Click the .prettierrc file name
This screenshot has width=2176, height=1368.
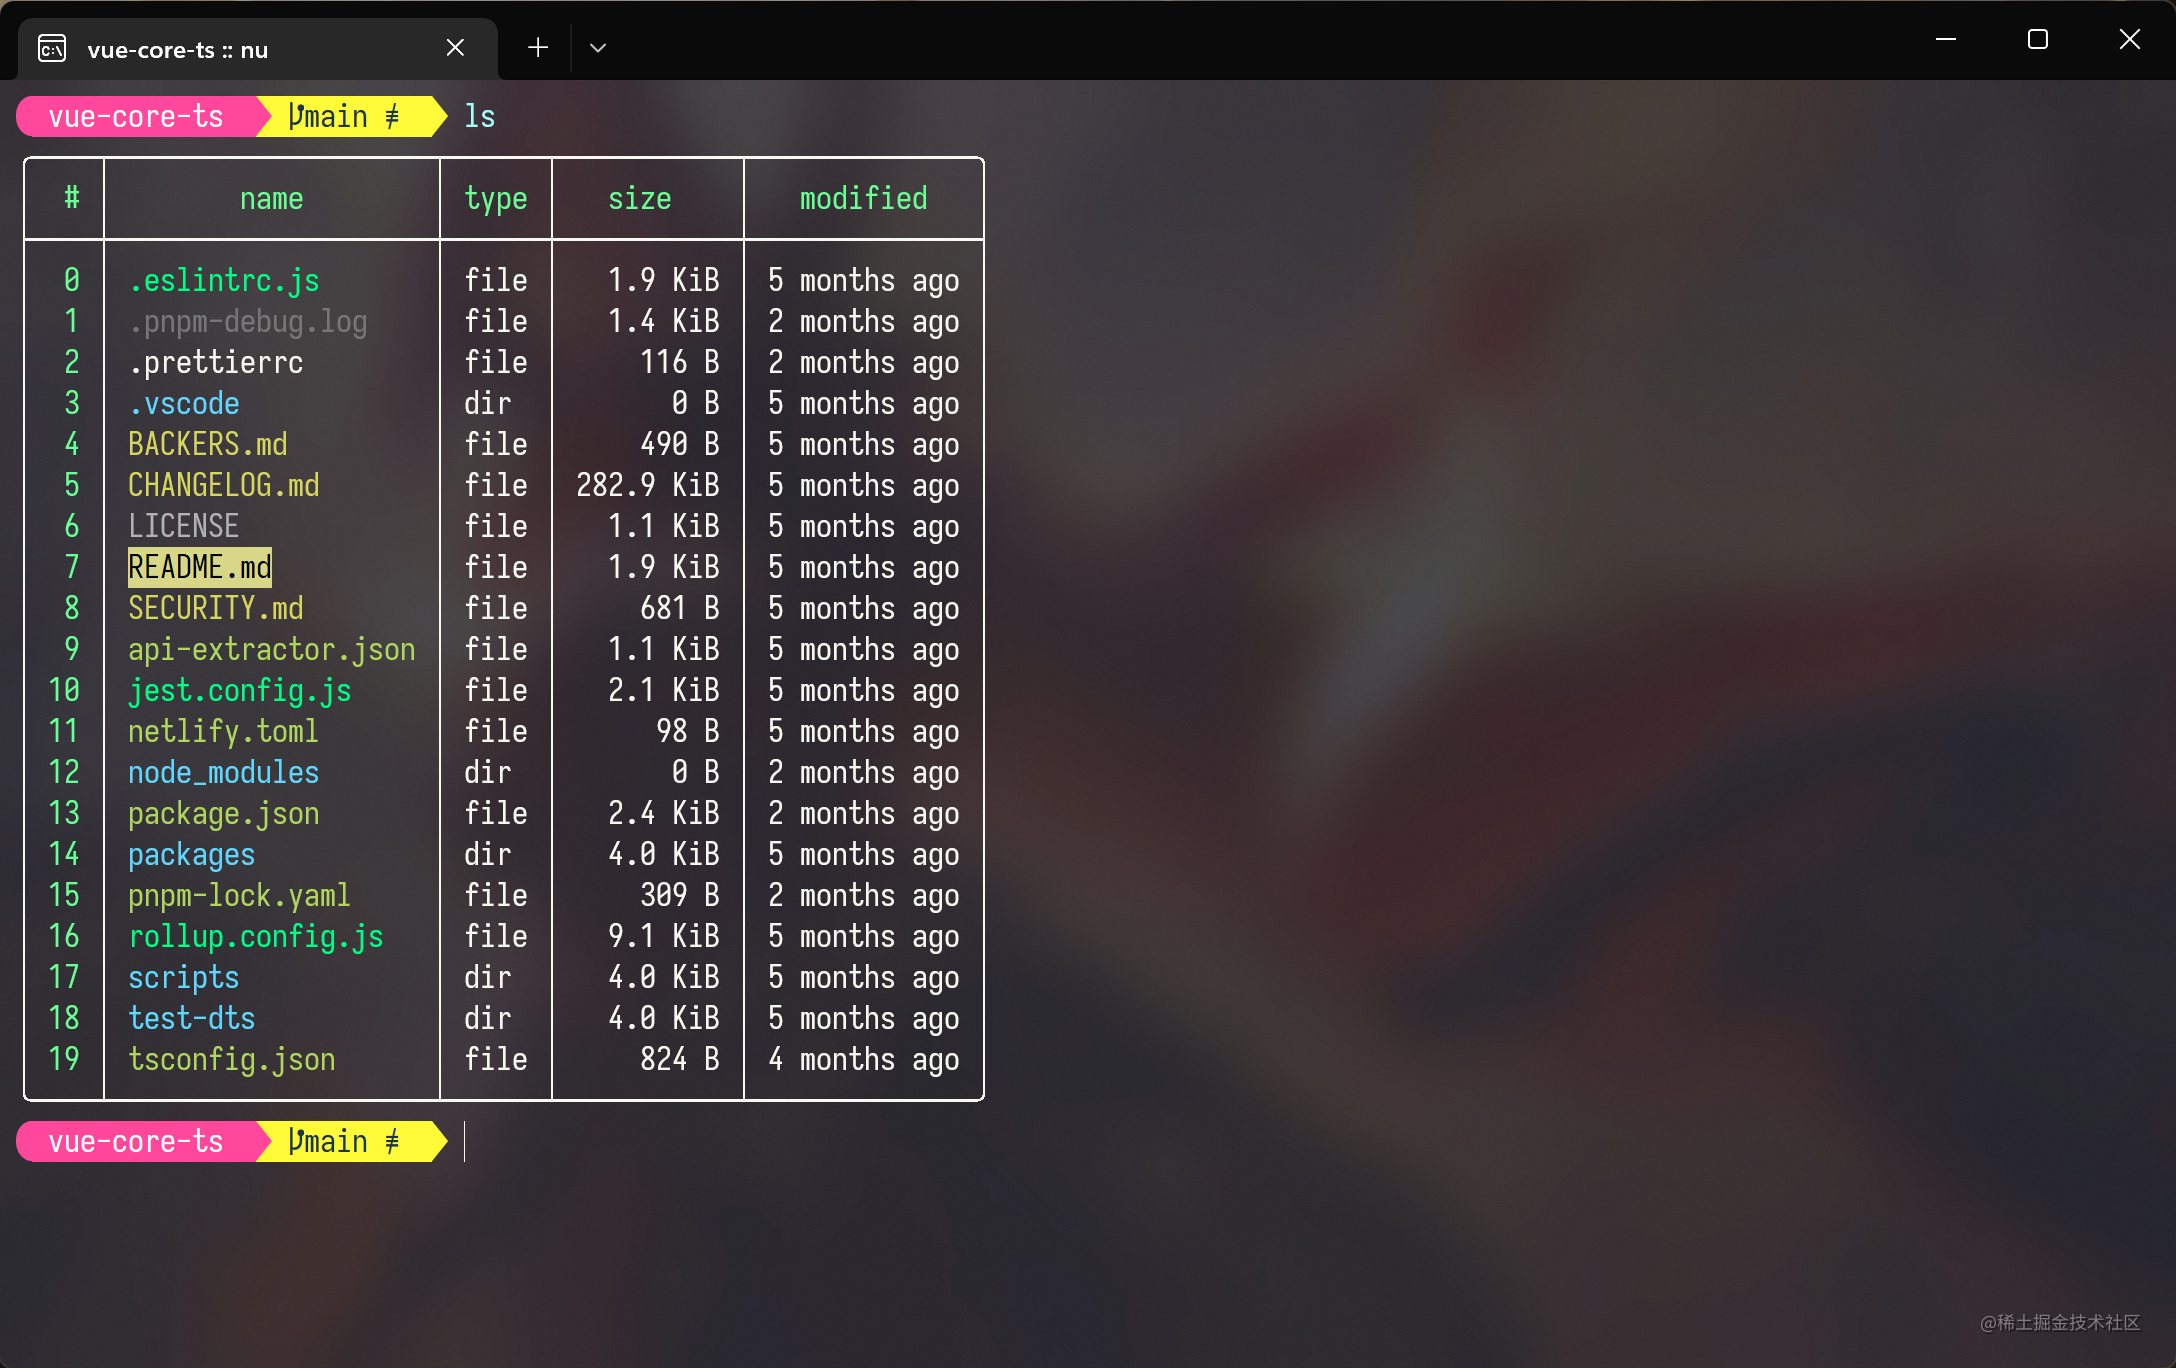pyautogui.click(x=216, y=363)
